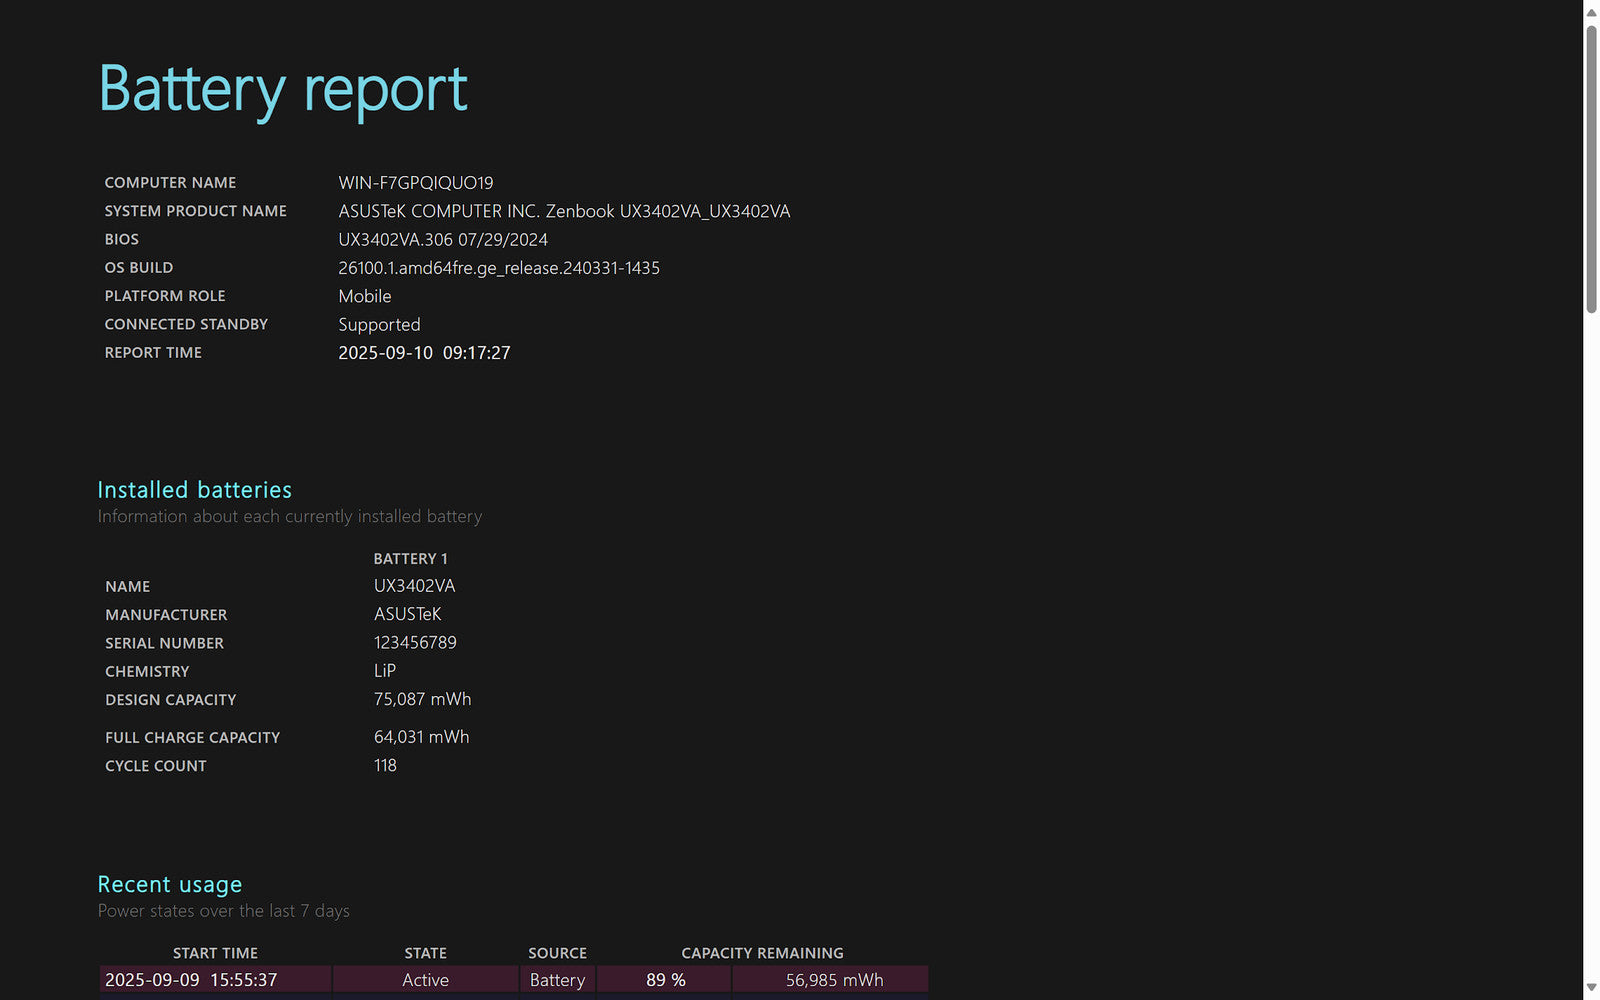Click manufacturer value ASUSTeK
The height and width of the screenshot is (1000, 1600).
point(407,614)
